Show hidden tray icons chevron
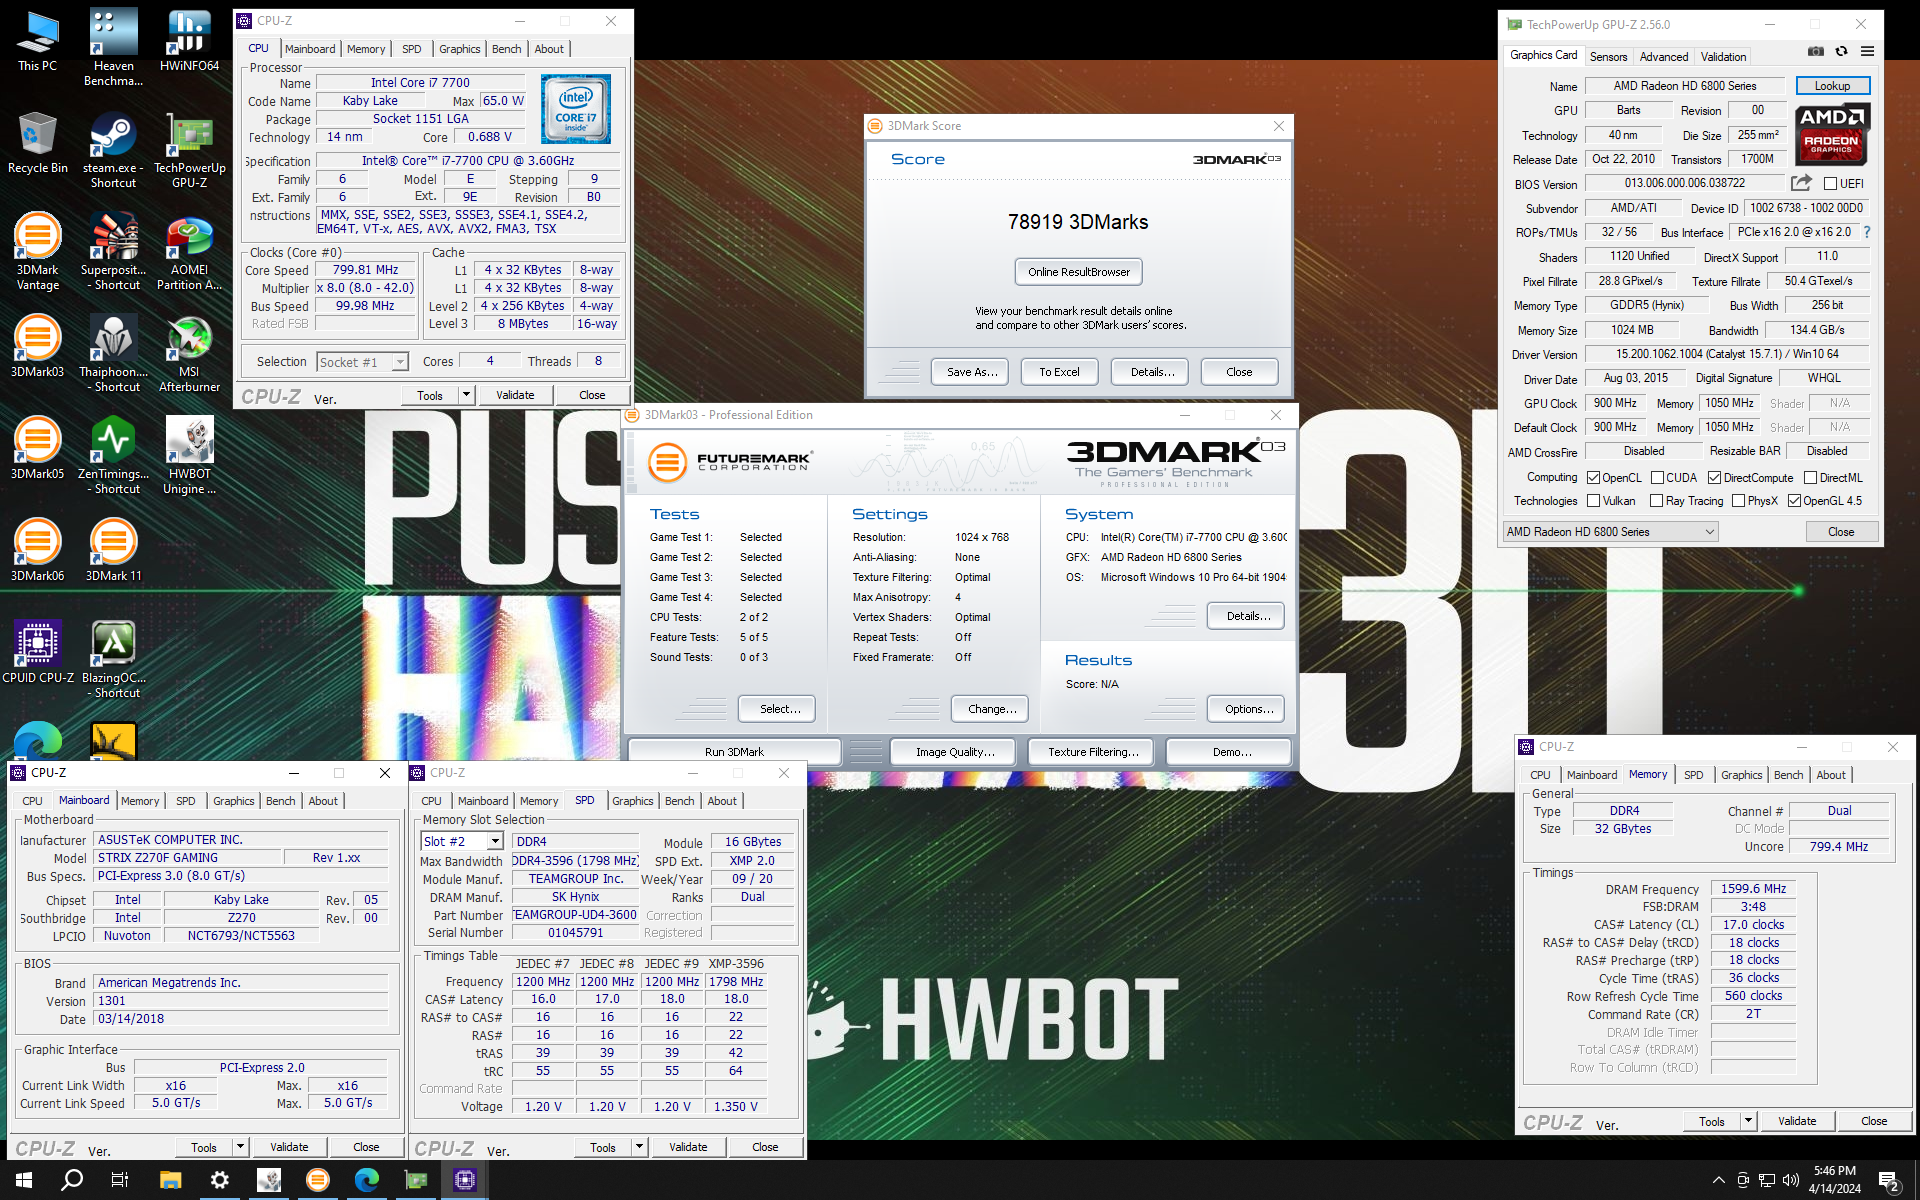Image resolution: width=1920 pixels, height=1200 pixels. tap(1718, 1181)
